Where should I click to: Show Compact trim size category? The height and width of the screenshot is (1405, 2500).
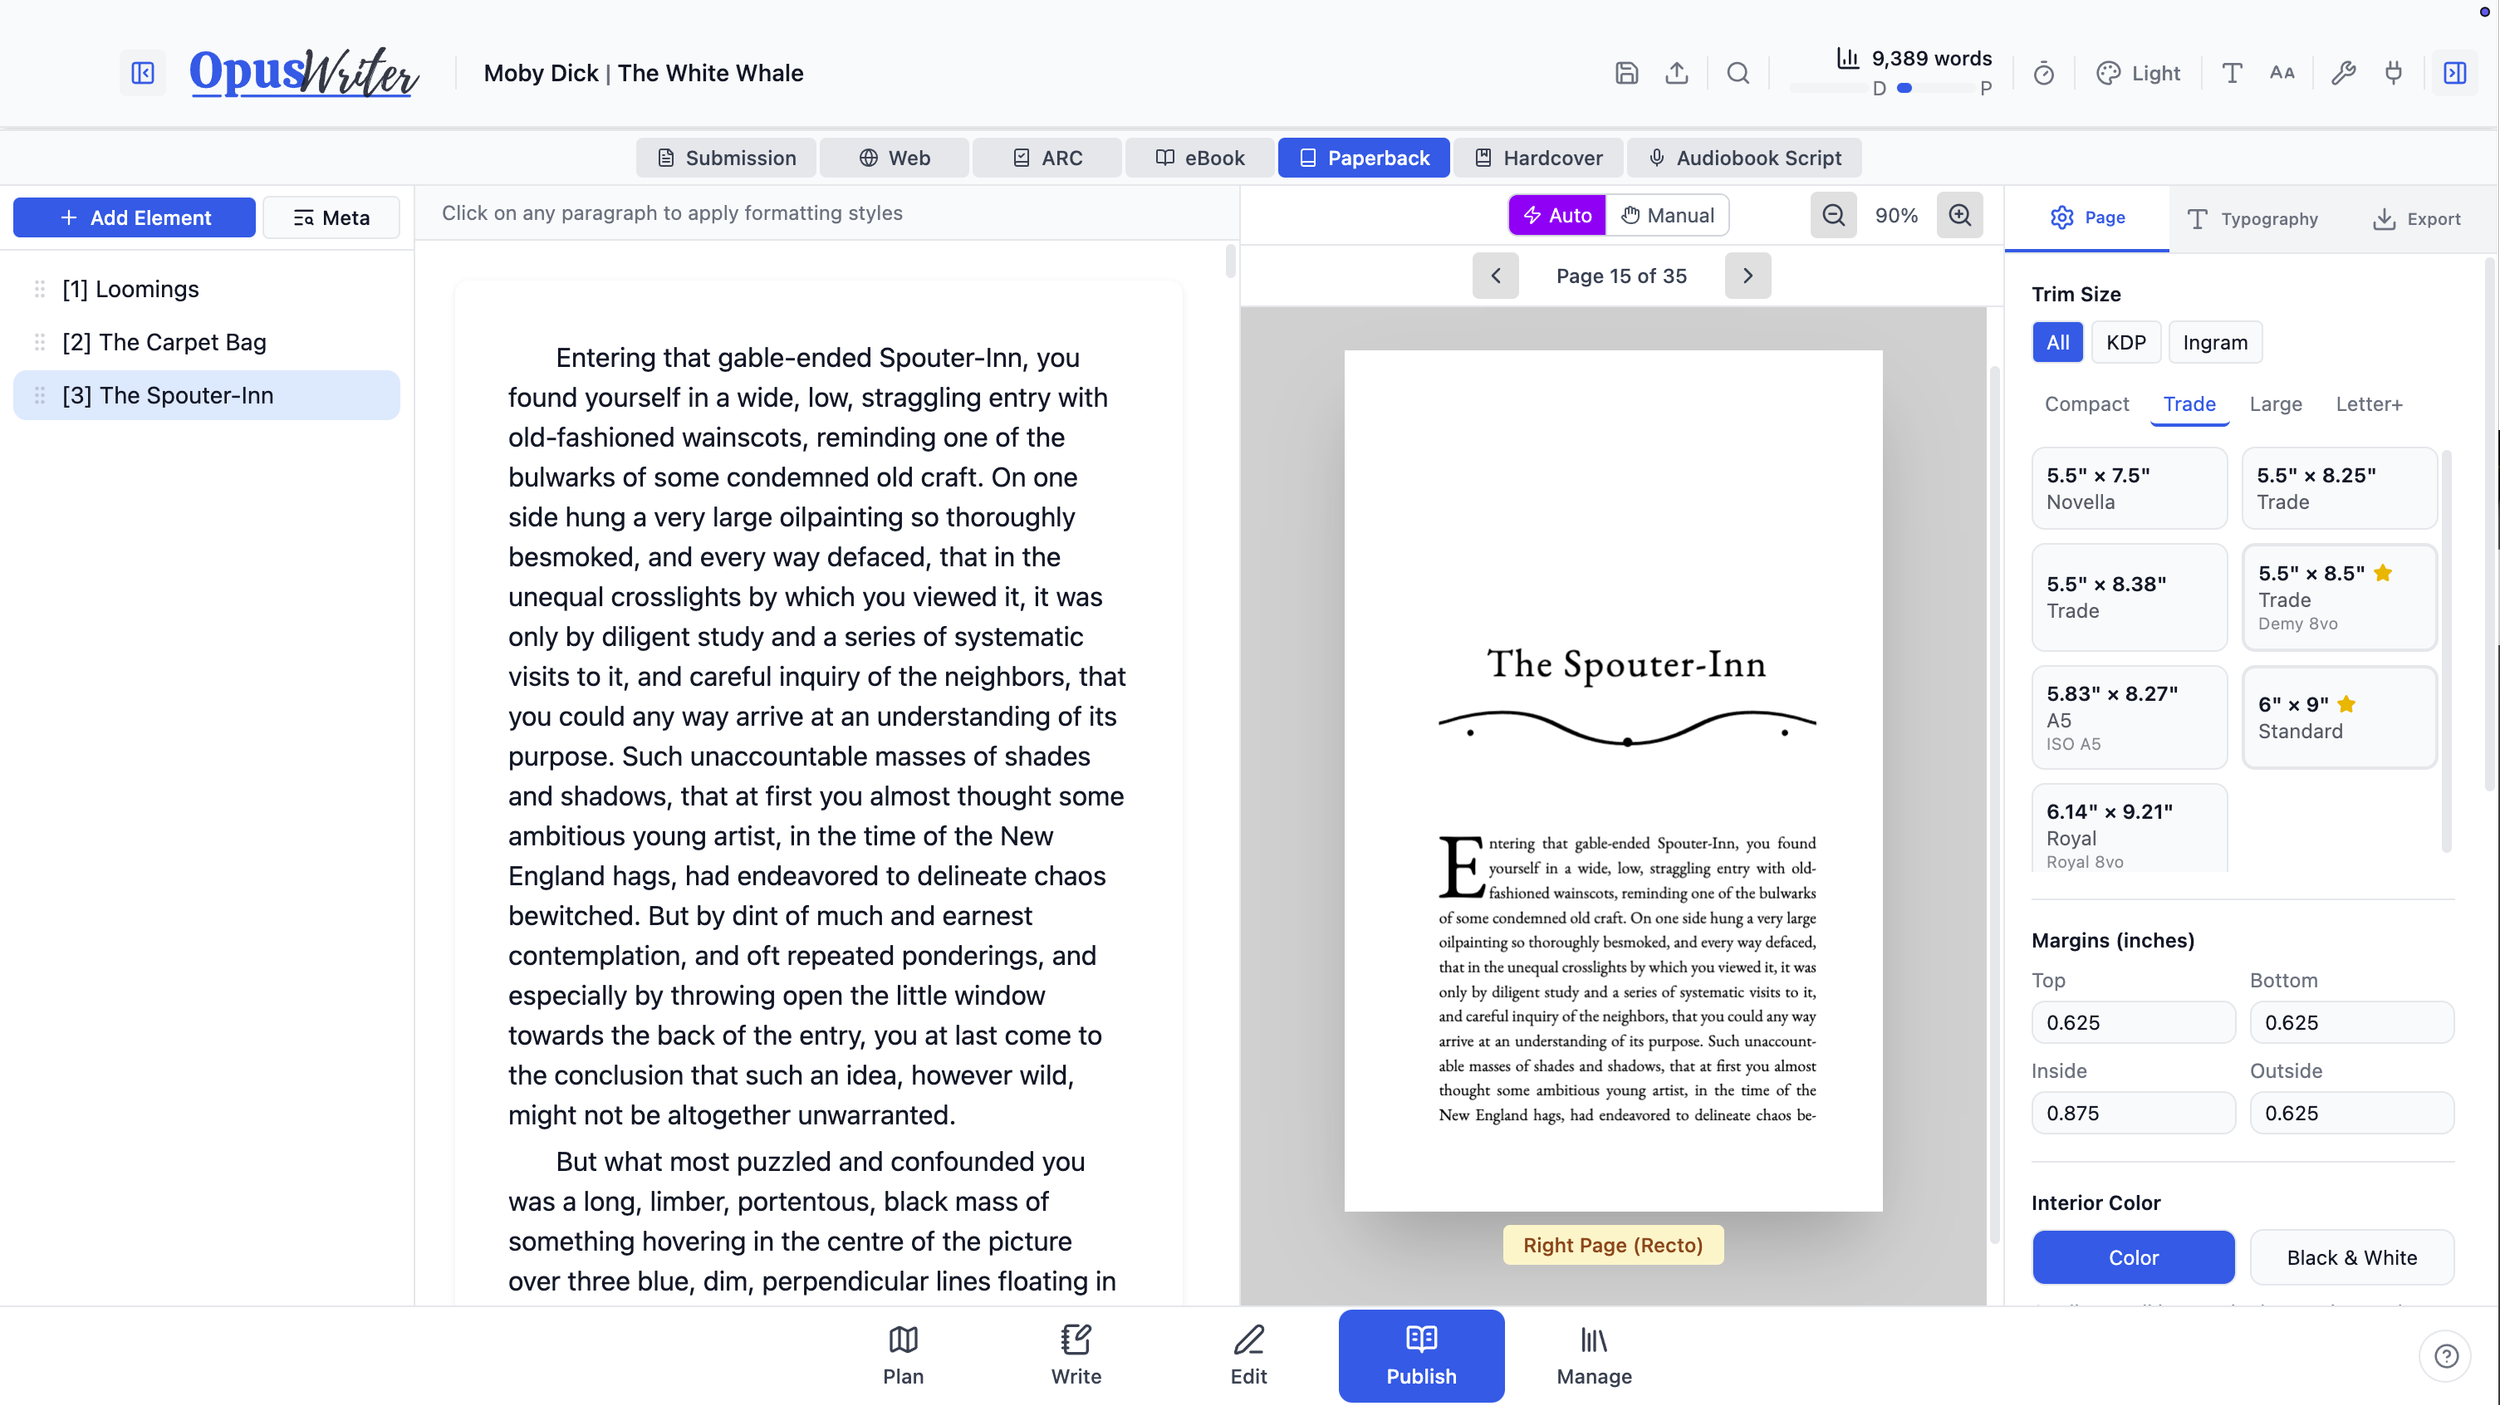point(2087,404)
